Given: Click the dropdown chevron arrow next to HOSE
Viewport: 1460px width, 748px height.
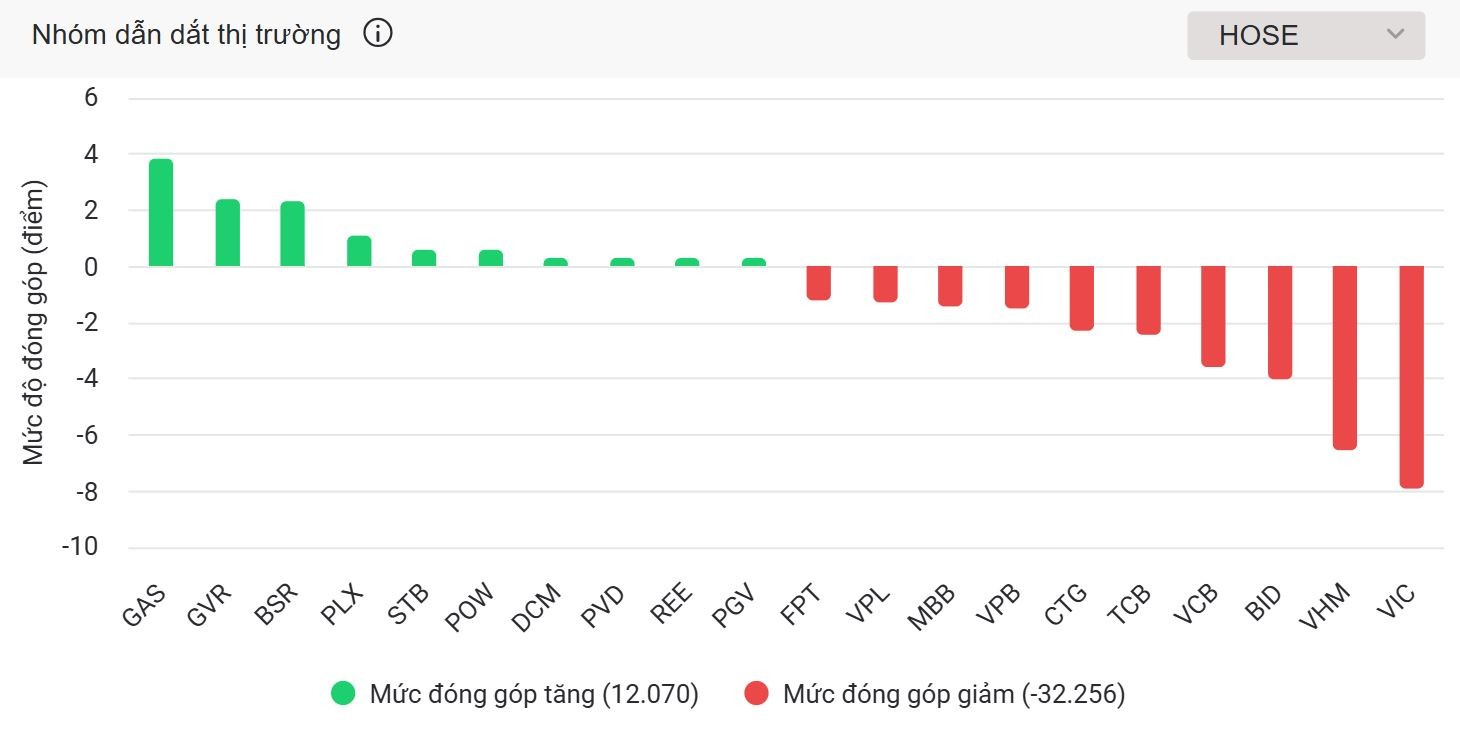Looking at the screenshot, I should pos(1396,35).
